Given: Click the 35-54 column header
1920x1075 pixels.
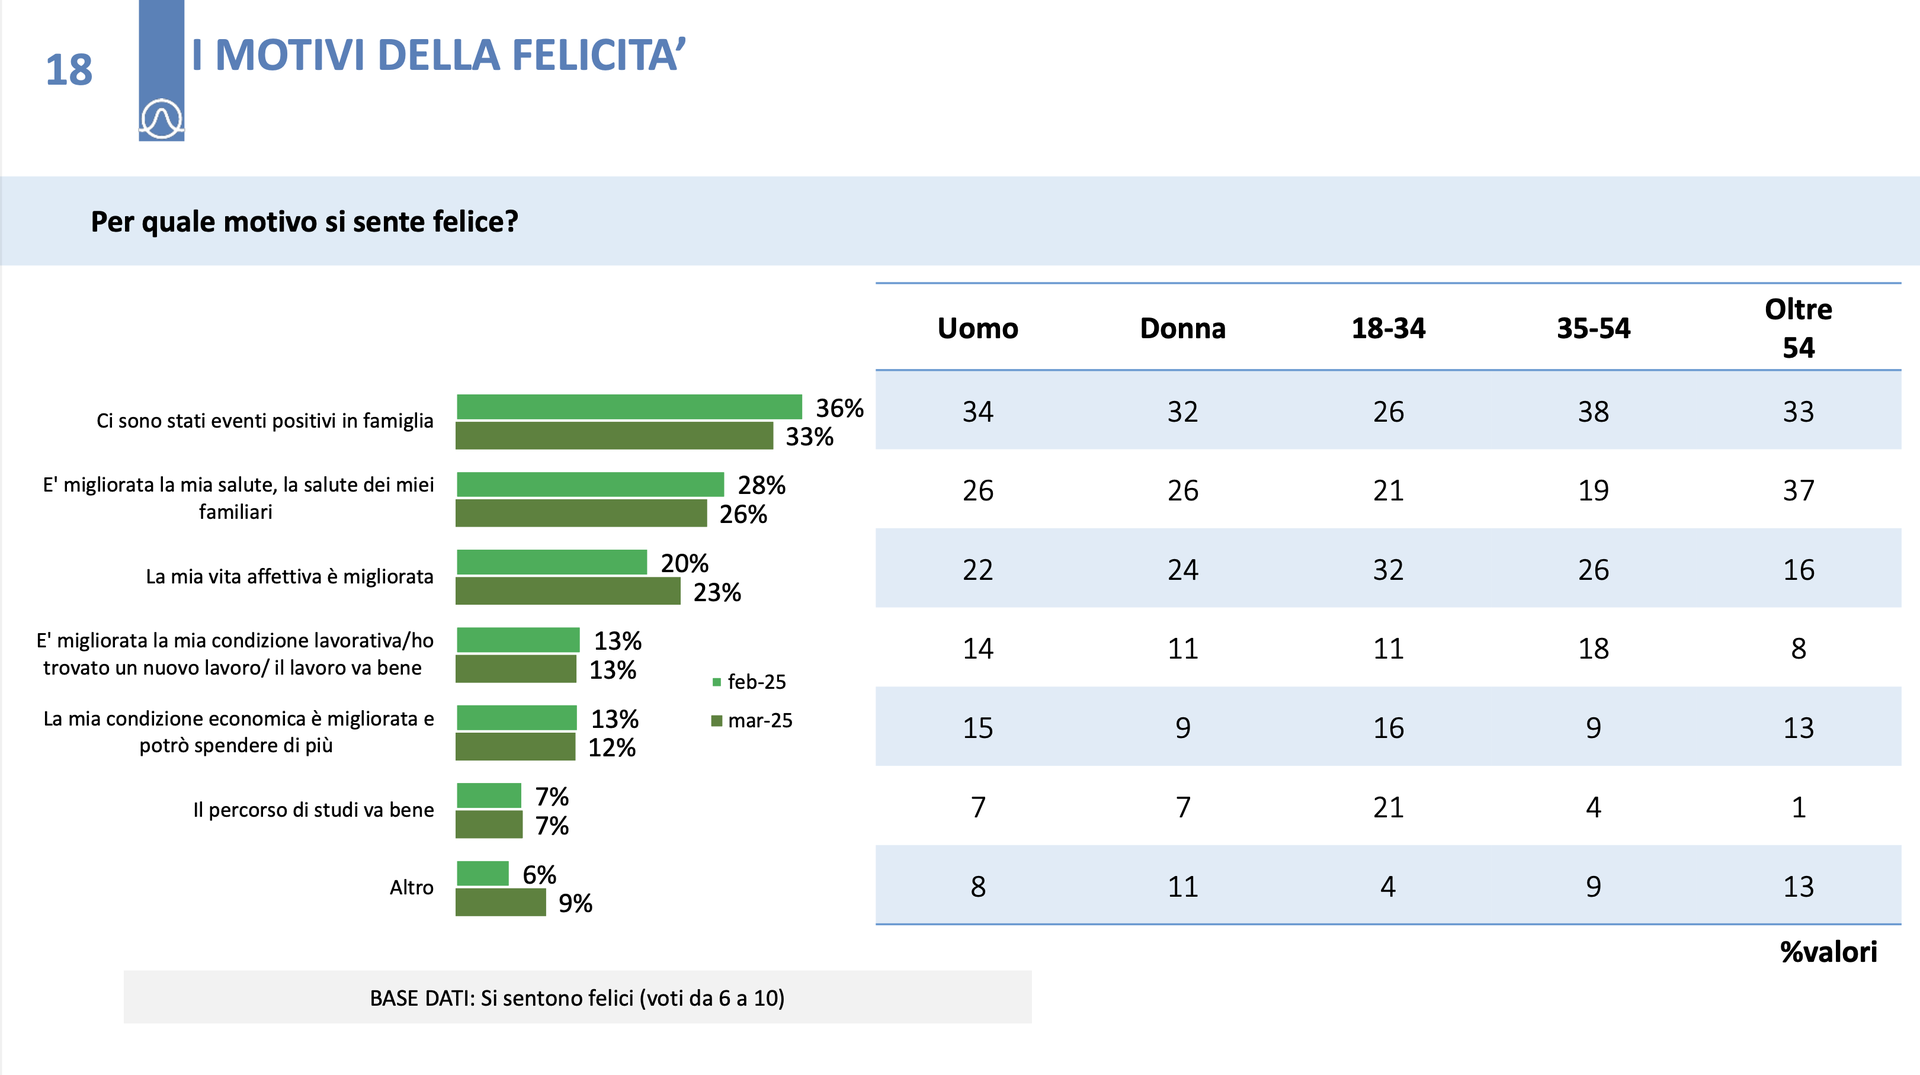Looking at the screenshot, I should 1593,328.
